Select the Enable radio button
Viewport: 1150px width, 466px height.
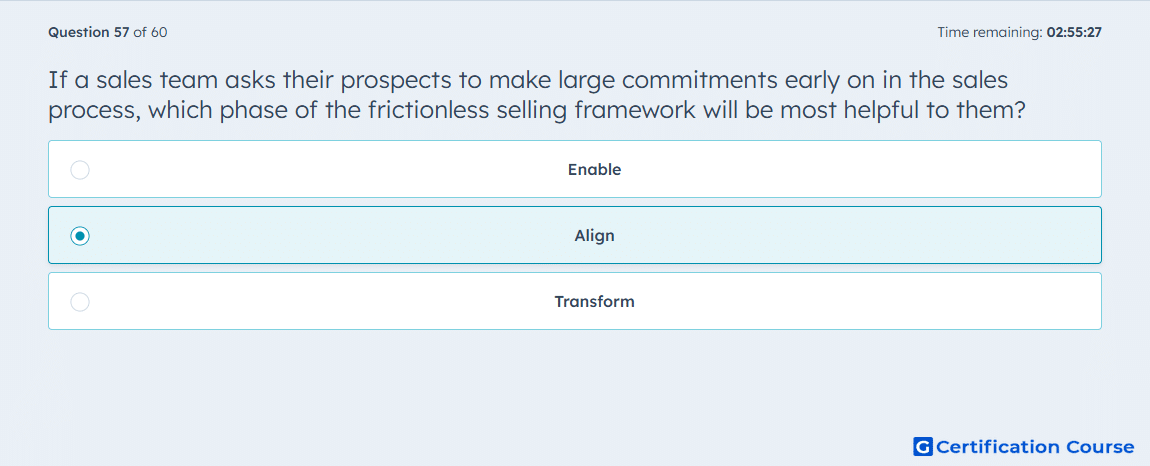(x=80, y=170)
